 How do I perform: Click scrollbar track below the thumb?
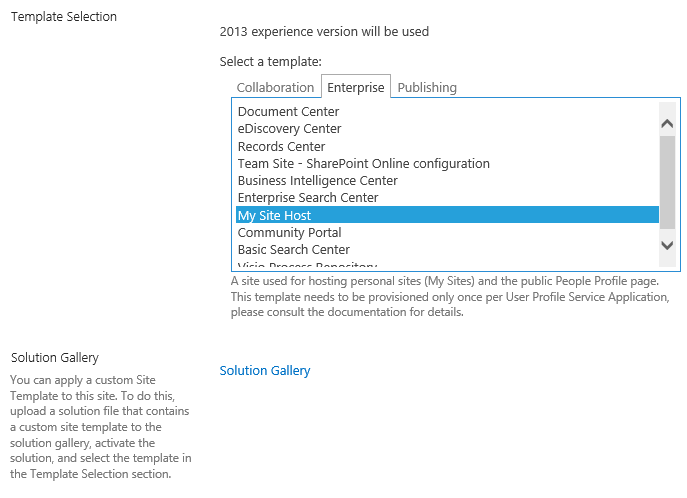tap(667, 233)
